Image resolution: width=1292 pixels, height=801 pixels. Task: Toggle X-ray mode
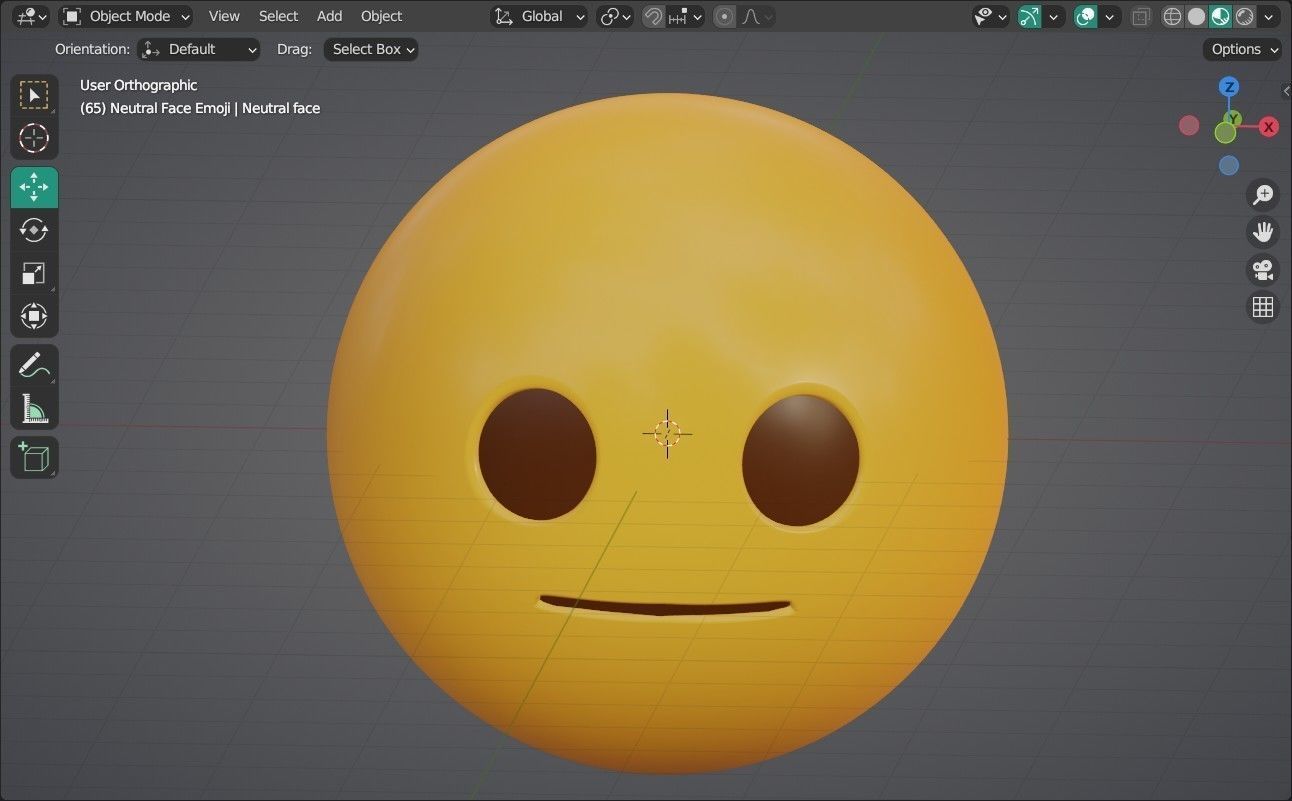point(1141,16)
